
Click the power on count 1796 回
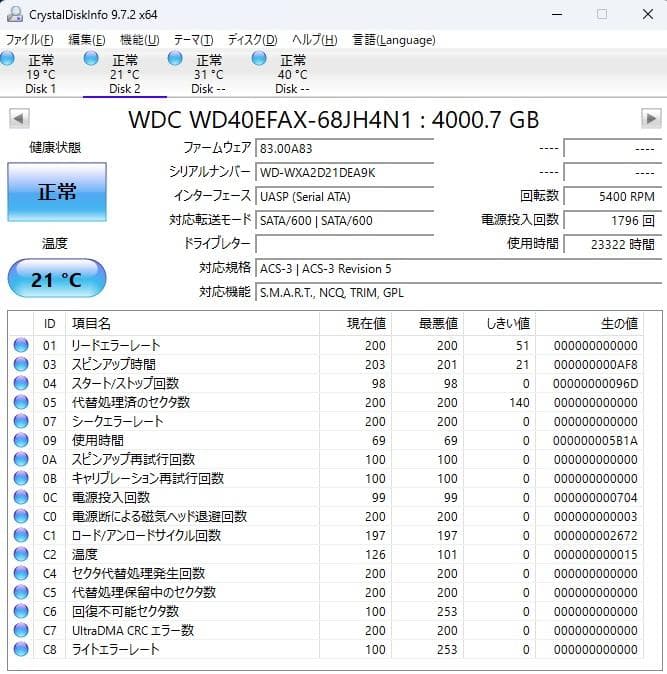pyautogui.click(x=612, y=221)
